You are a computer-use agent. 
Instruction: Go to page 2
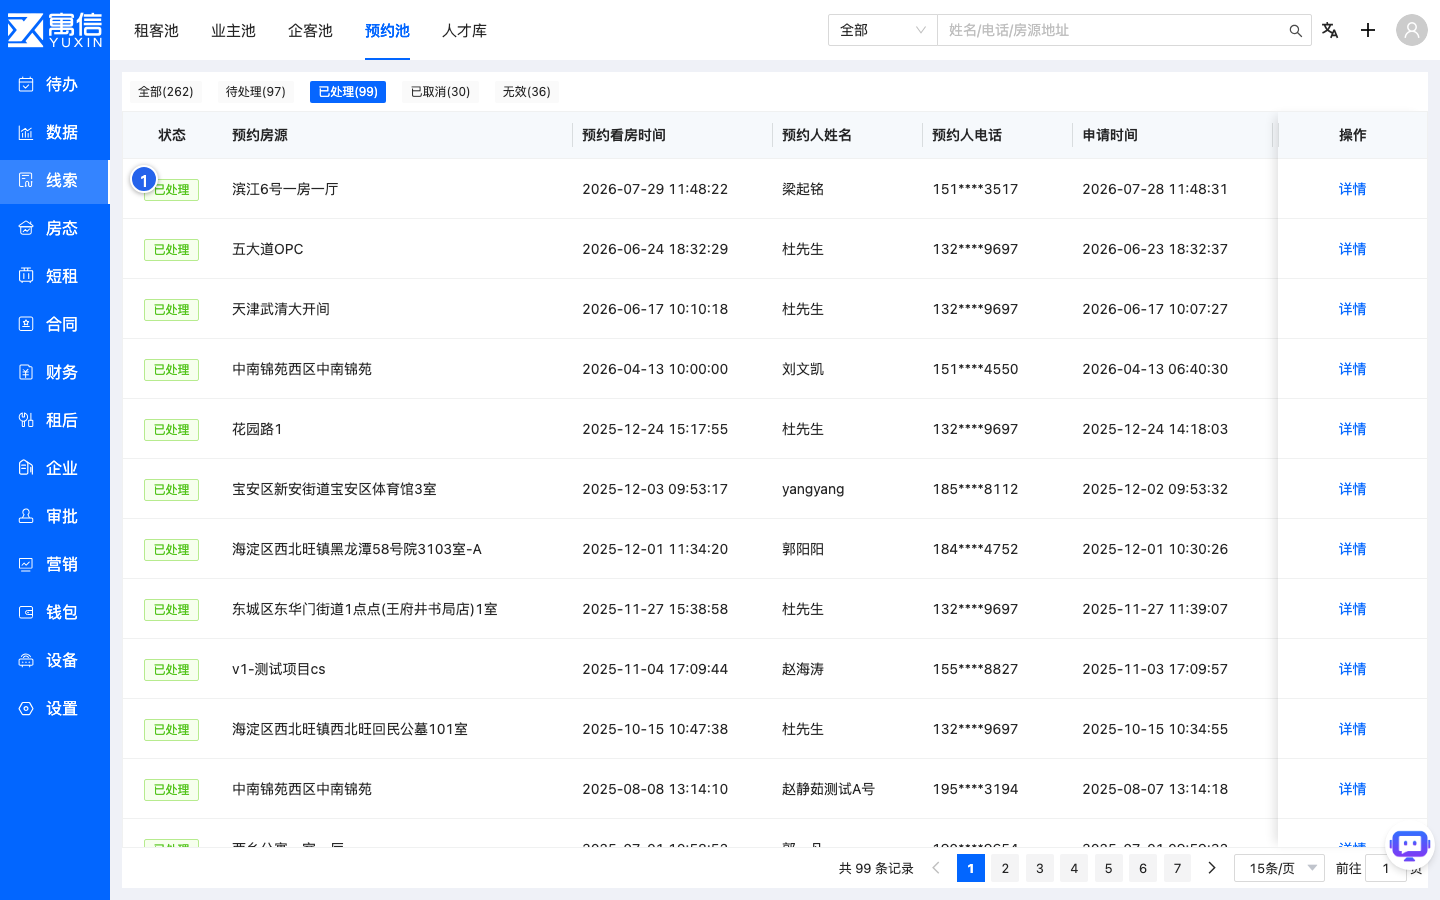1005,868
